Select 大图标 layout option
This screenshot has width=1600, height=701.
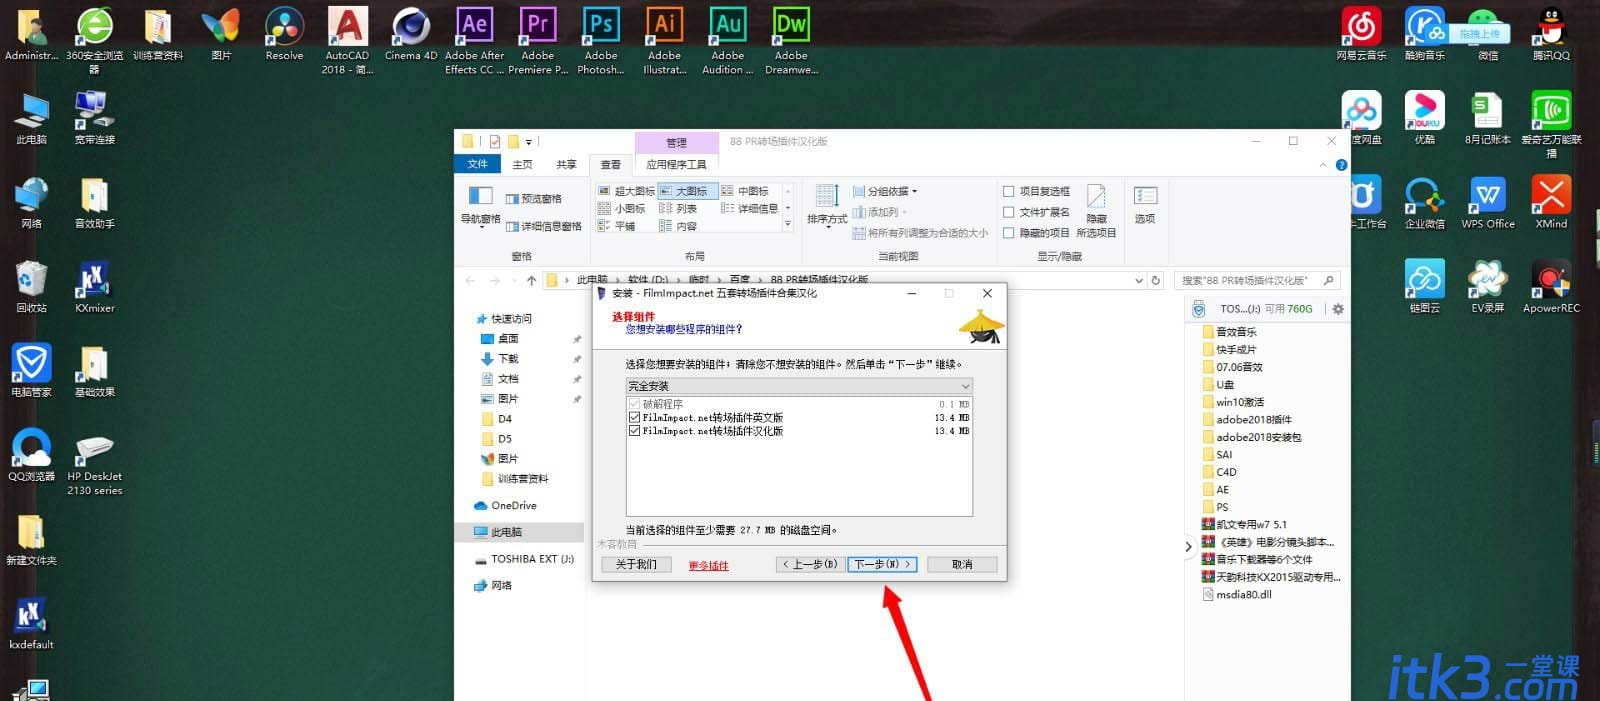[x=688, y=191]
